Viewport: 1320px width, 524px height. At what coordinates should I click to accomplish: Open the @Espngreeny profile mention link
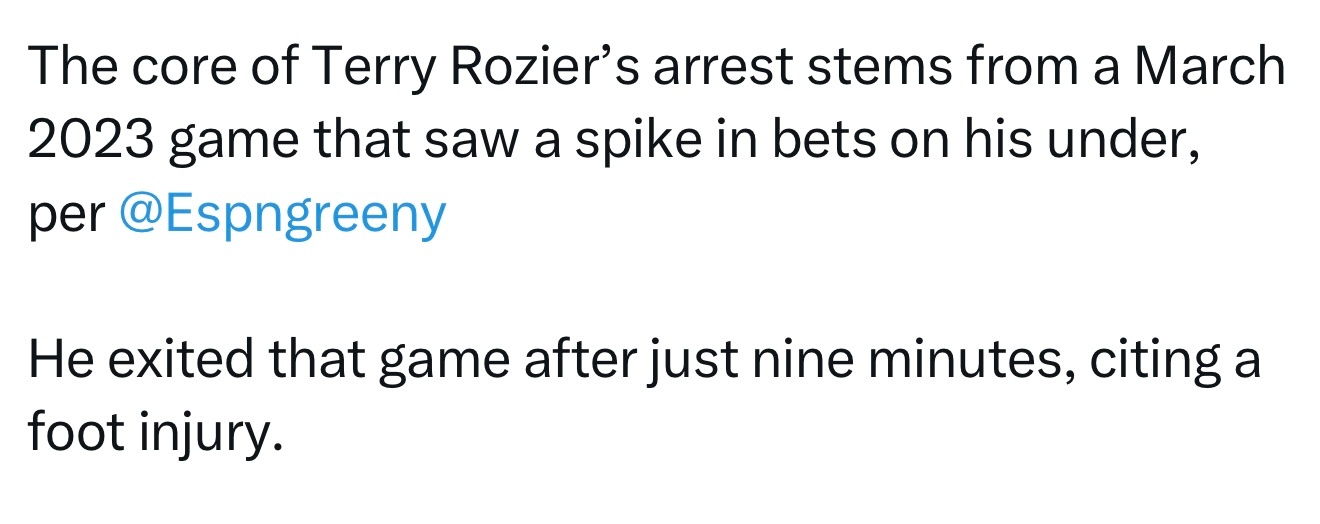point(282,215)
